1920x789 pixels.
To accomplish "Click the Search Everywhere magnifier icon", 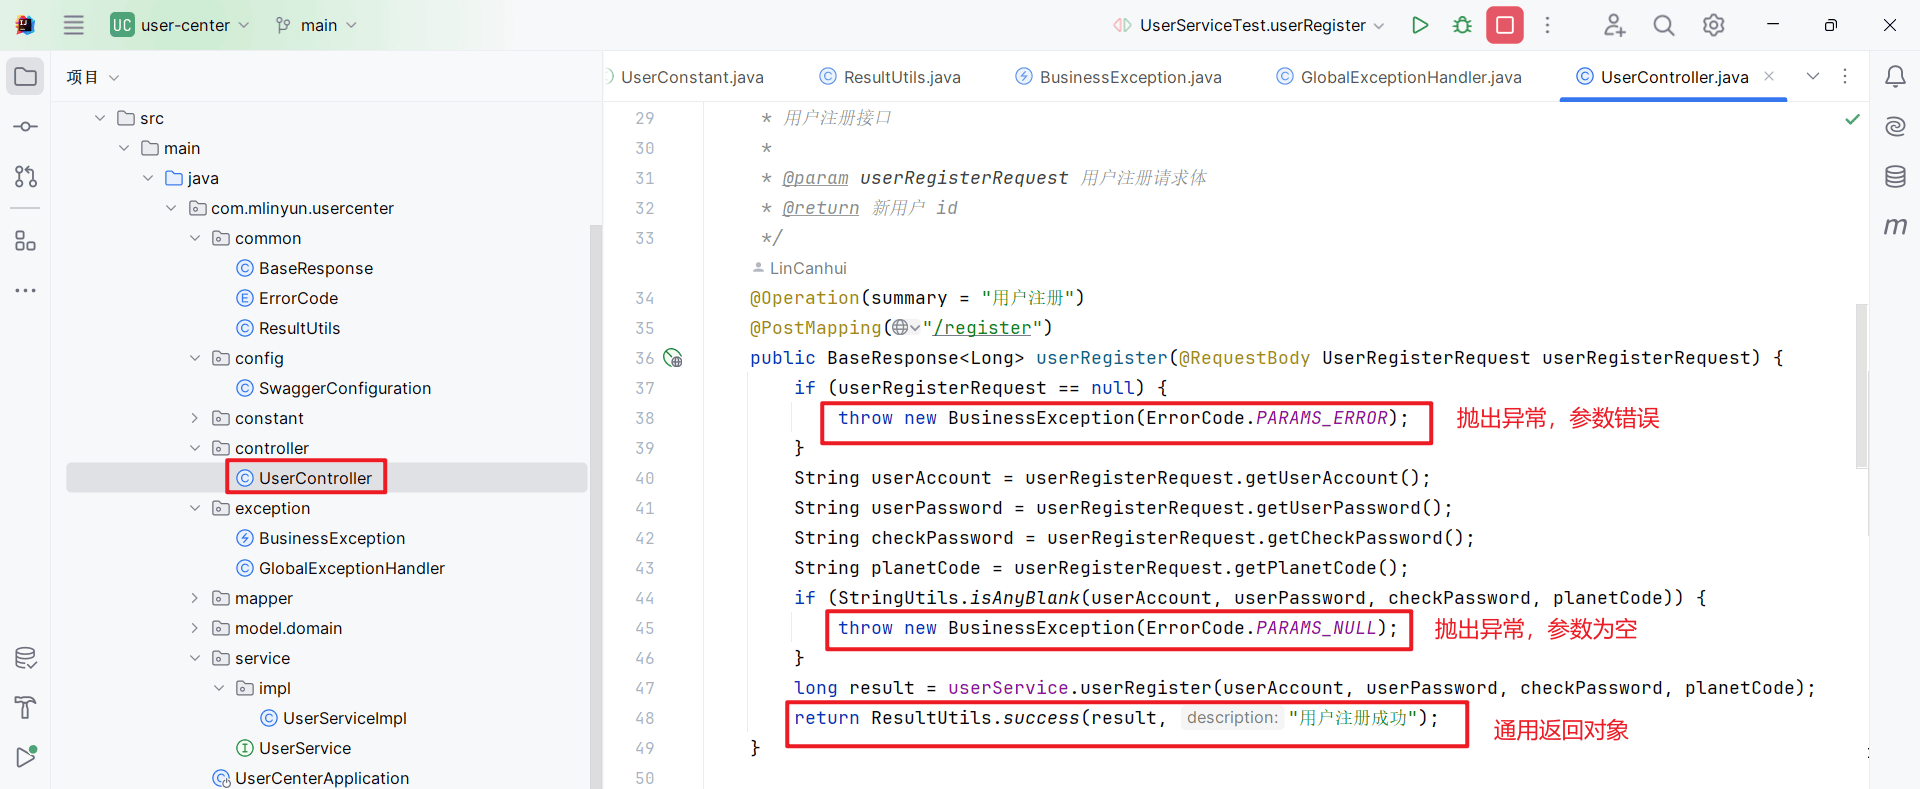I will pyautogui.click(x=1664, y=25).
